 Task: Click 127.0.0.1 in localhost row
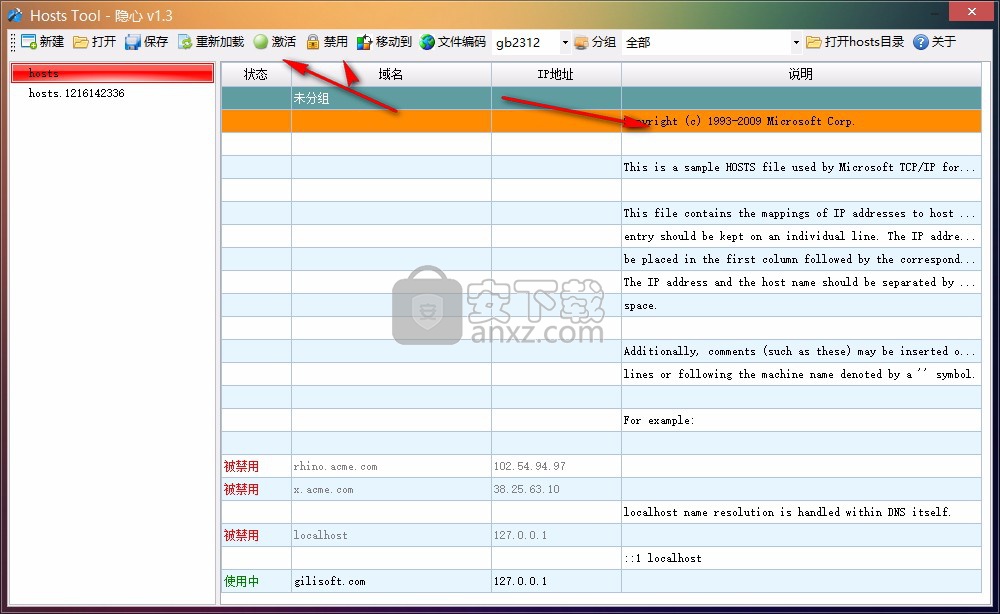coord(556,535)
